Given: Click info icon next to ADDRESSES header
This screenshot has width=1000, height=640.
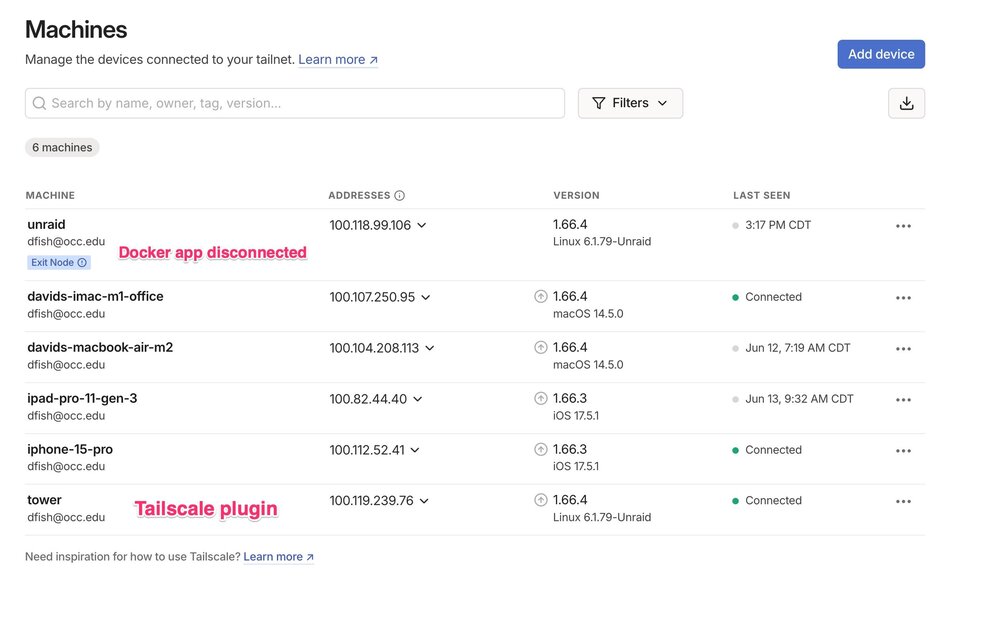Looking at the screenshot, I should (x=399, y=196).
